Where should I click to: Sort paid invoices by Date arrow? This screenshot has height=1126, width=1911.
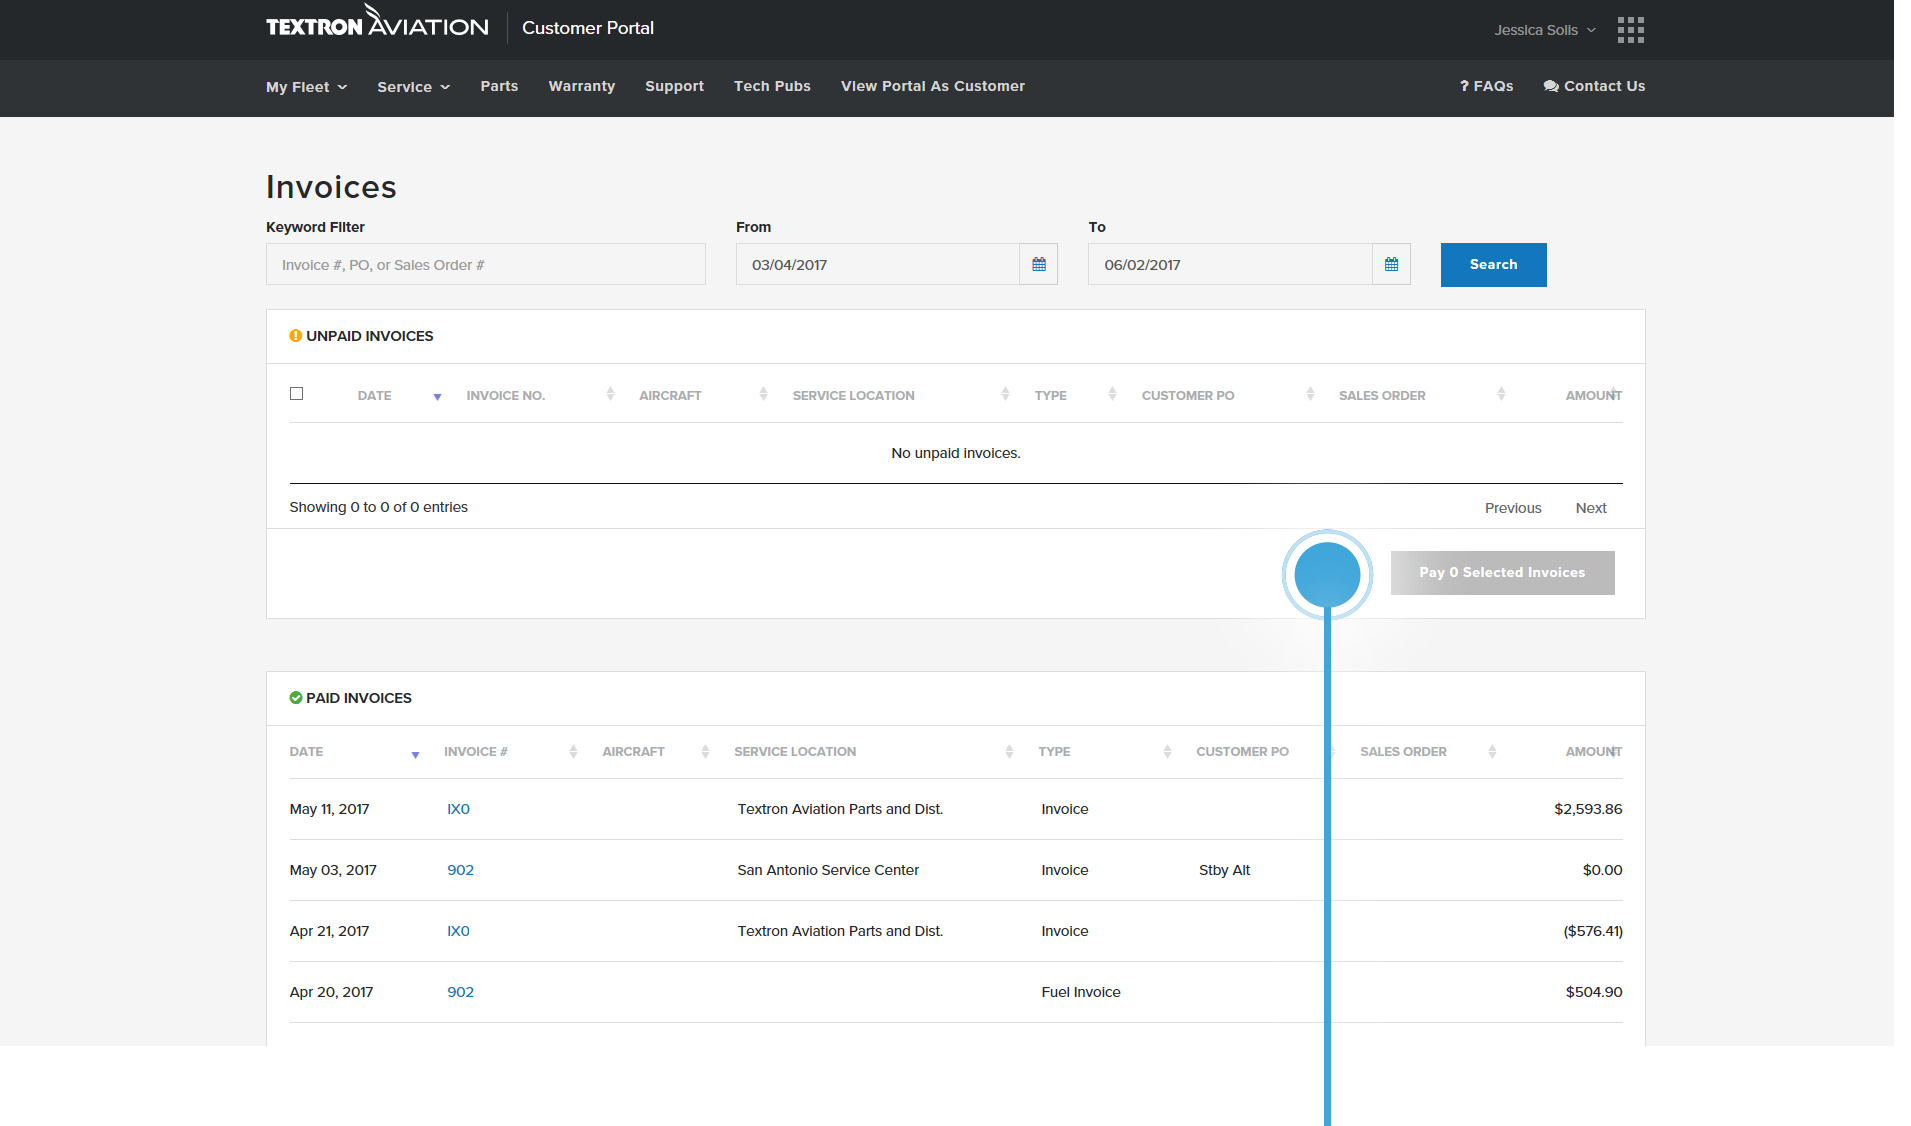[x=415, y=754]
